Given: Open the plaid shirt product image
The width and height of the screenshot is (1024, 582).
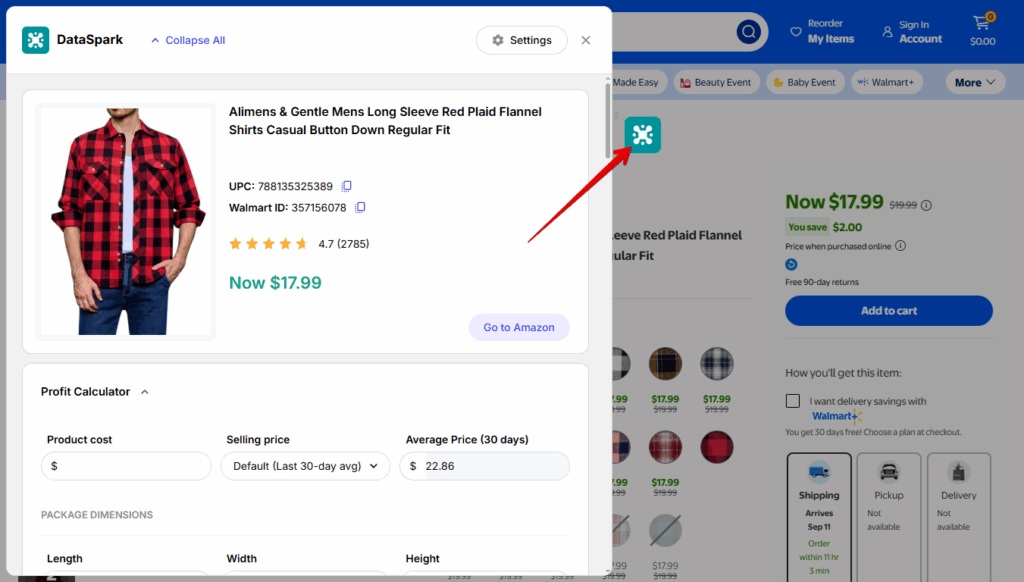Looking at the screenshot, I should tap(126, 221).
